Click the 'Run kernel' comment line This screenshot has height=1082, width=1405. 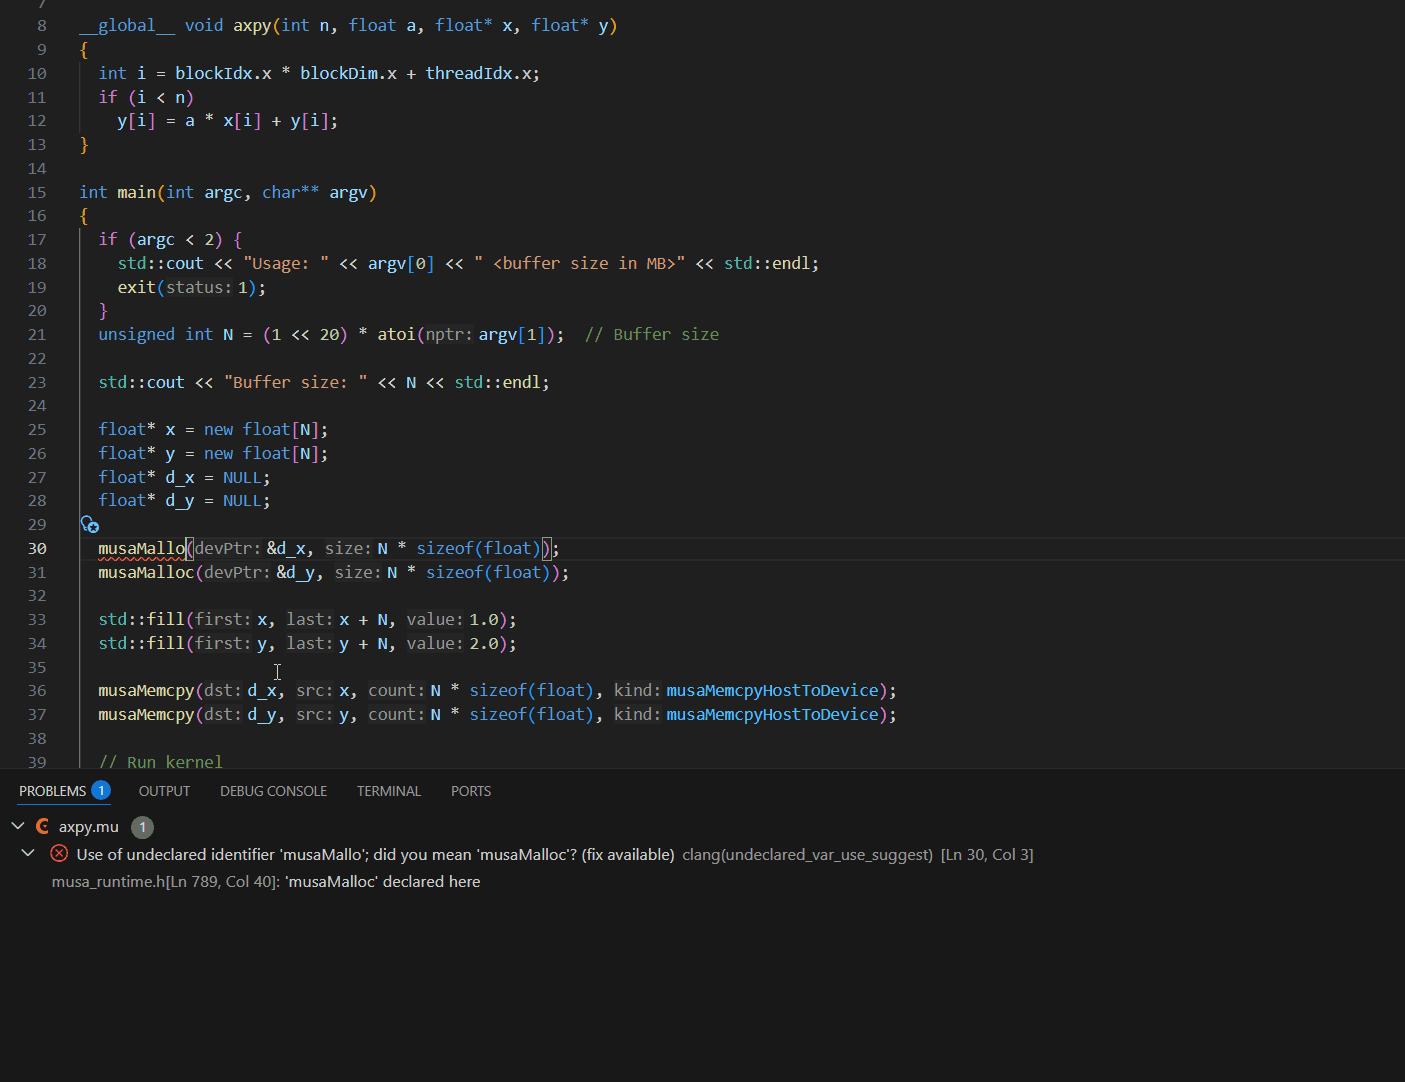[161, 762]
